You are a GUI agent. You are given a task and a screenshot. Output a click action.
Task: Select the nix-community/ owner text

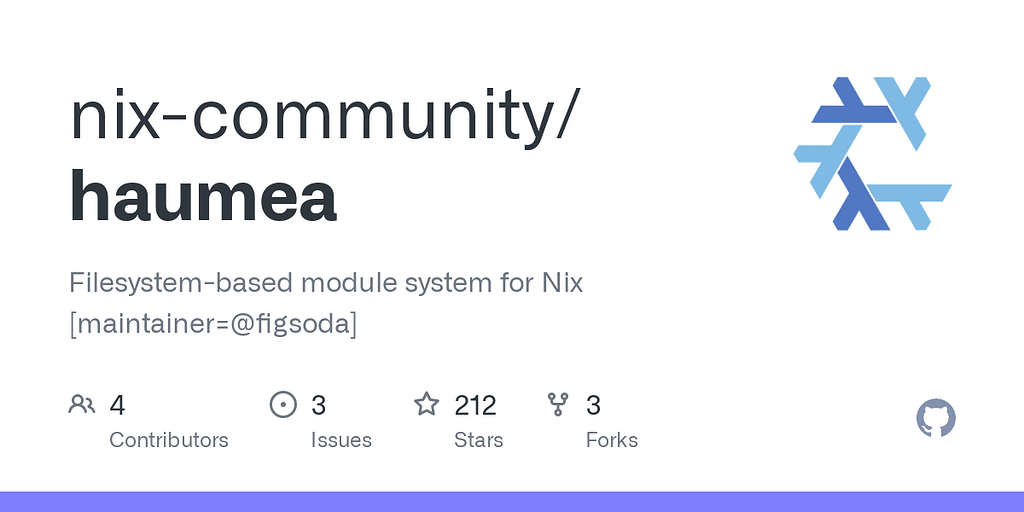coord(323,118)
